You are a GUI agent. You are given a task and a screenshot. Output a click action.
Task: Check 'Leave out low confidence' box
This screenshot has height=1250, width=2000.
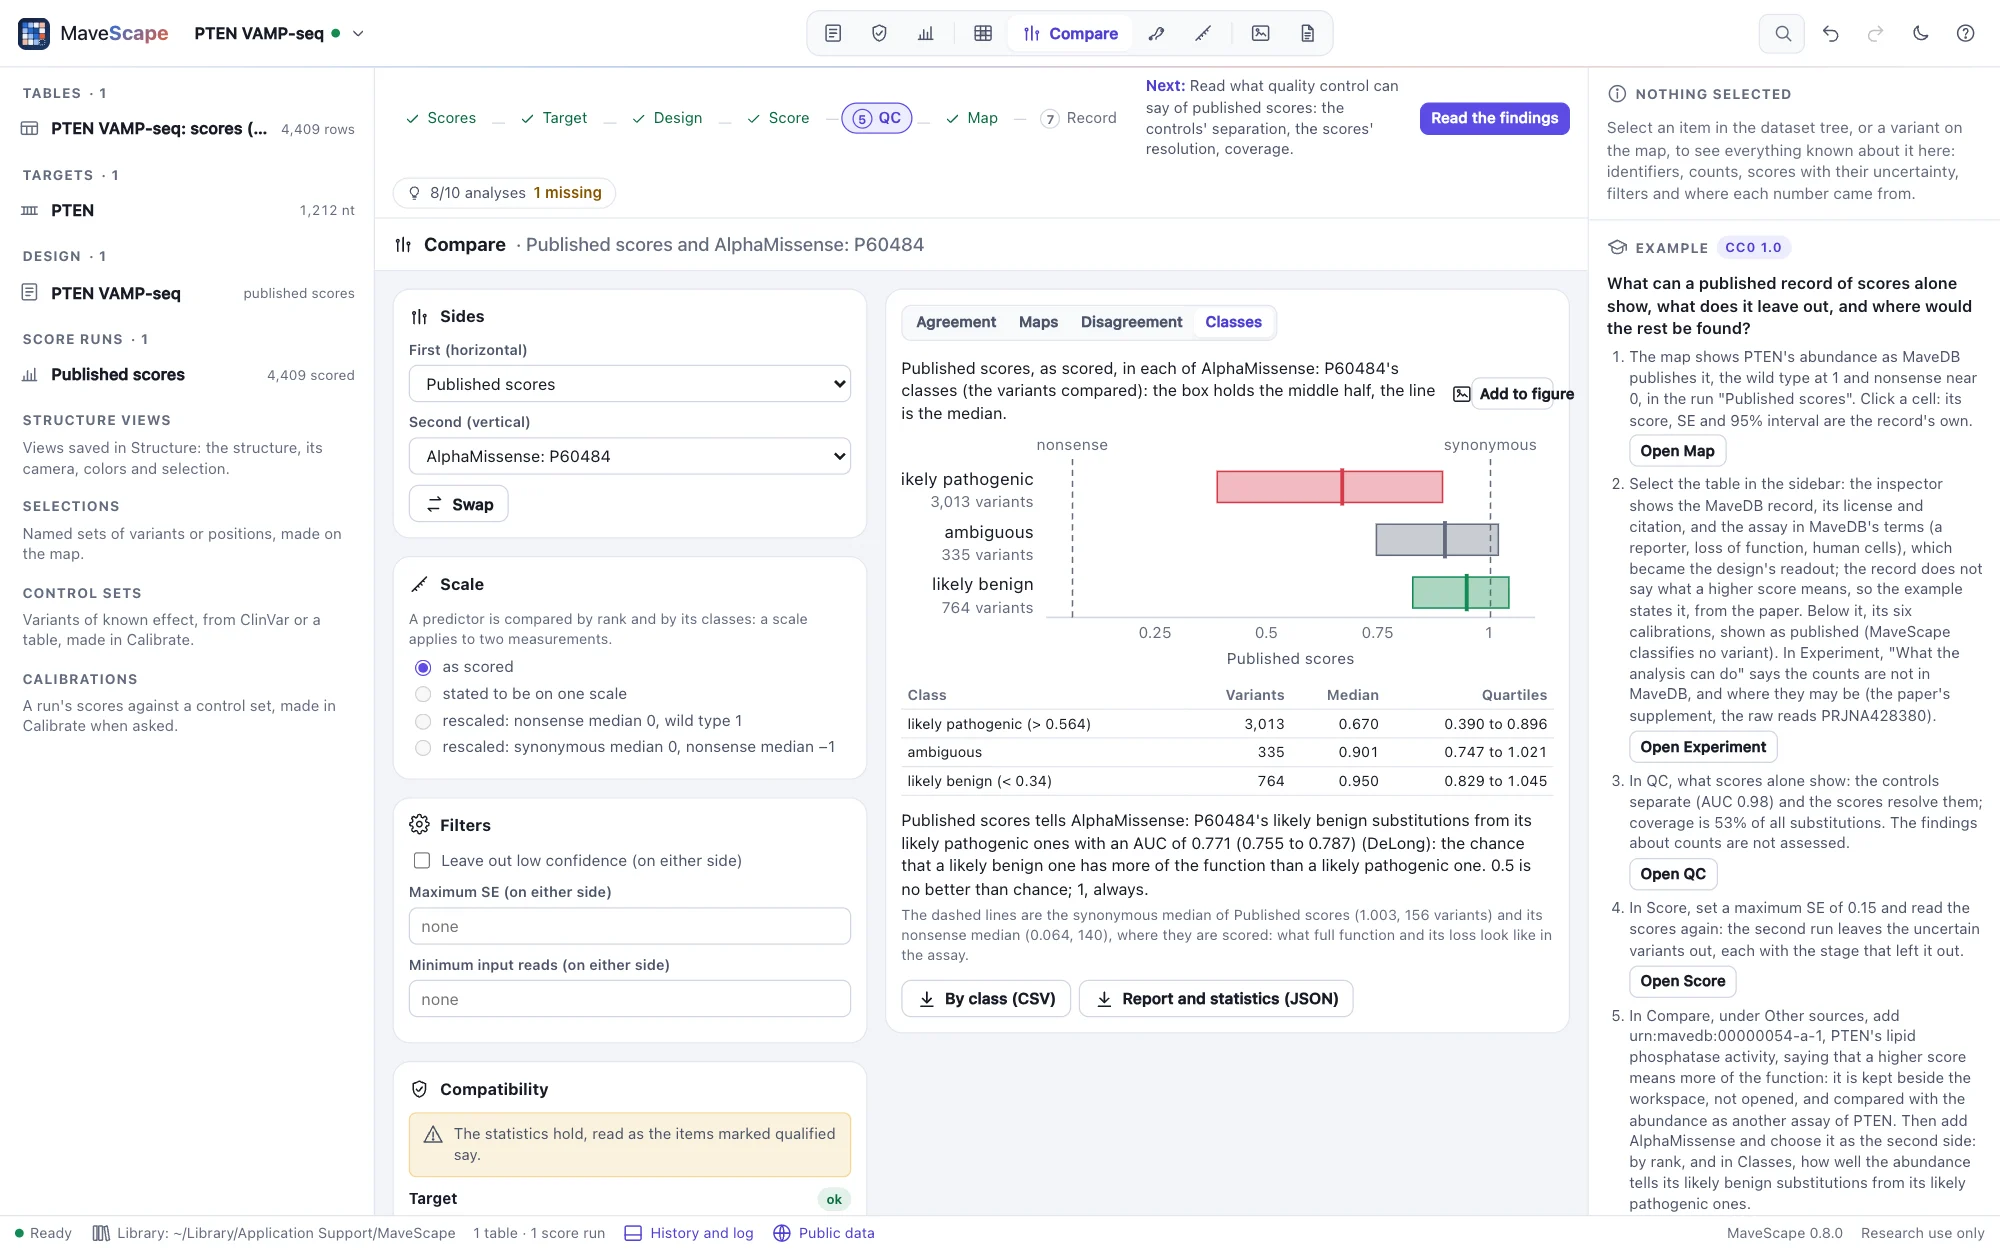pyautogui.click(x=422, y=861)
